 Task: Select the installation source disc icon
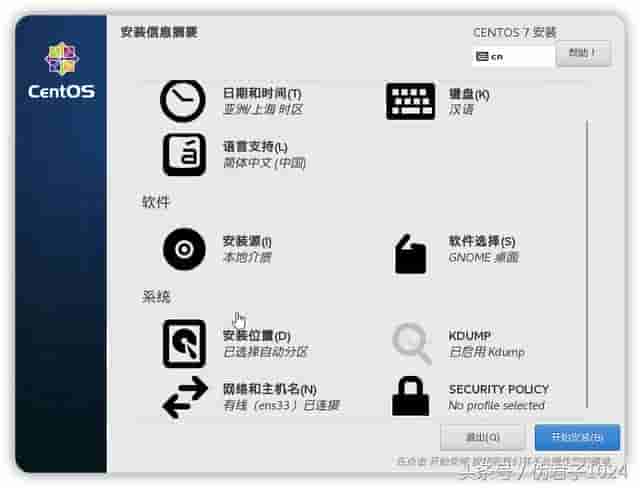184,249
